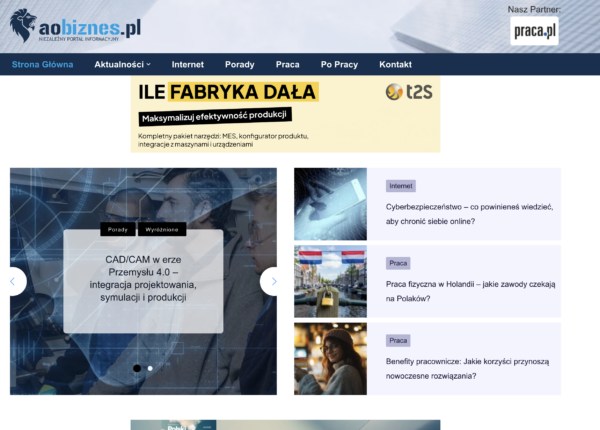Expand the Aktualności dropdown menu

click(x=122, y=64)
